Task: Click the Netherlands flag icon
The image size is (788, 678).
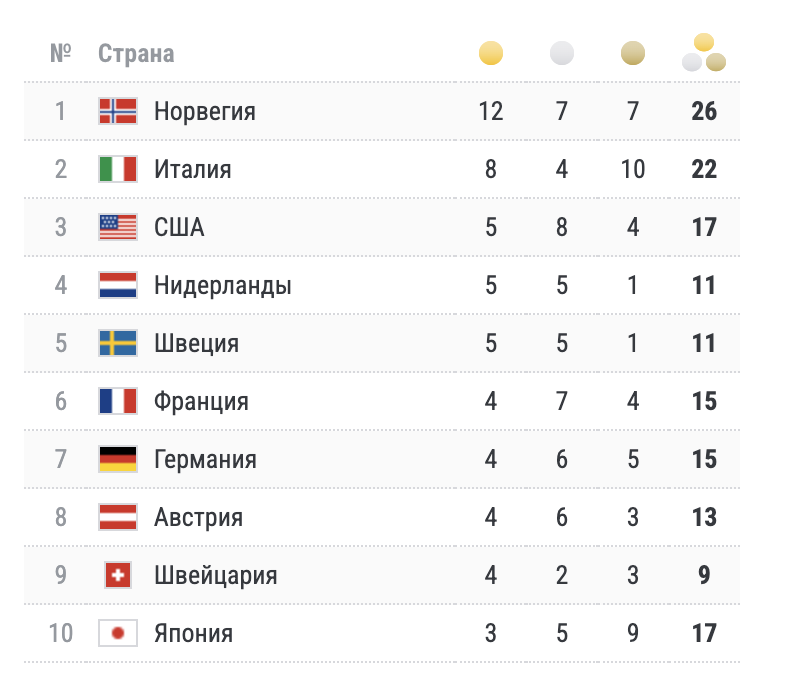Action: tap(118, 285)
